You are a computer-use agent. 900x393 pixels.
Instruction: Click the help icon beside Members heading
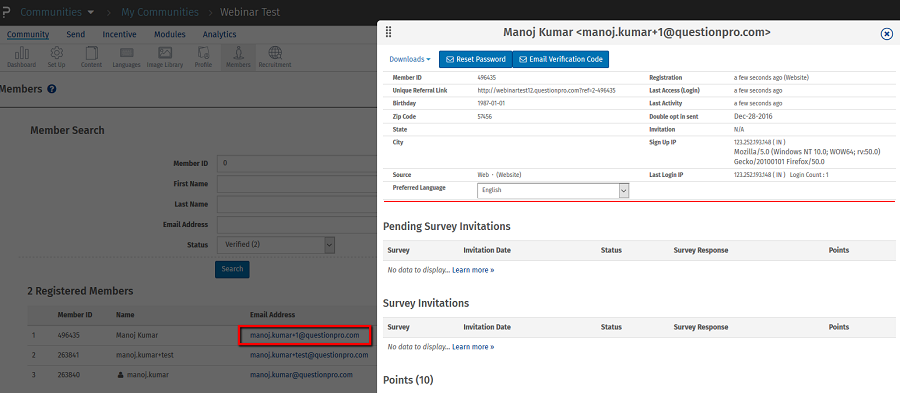pos(52,89)
